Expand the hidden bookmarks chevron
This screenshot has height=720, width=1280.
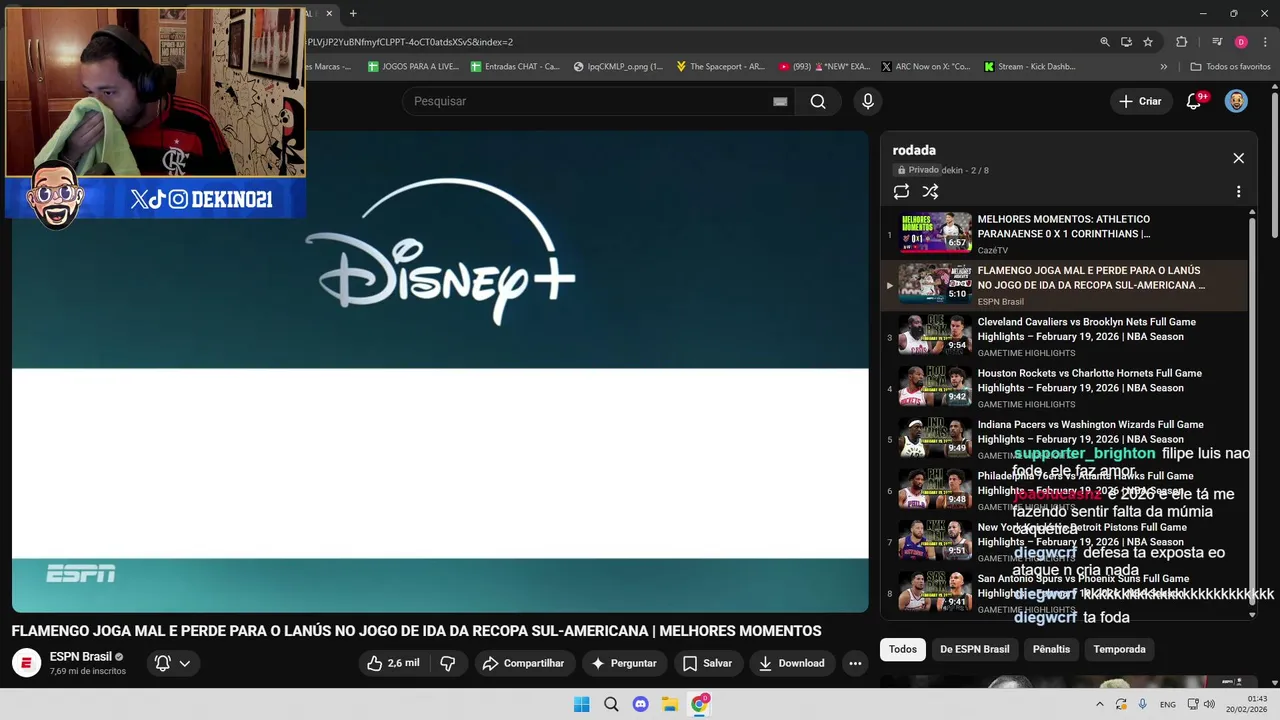(x=1164, y=67)
